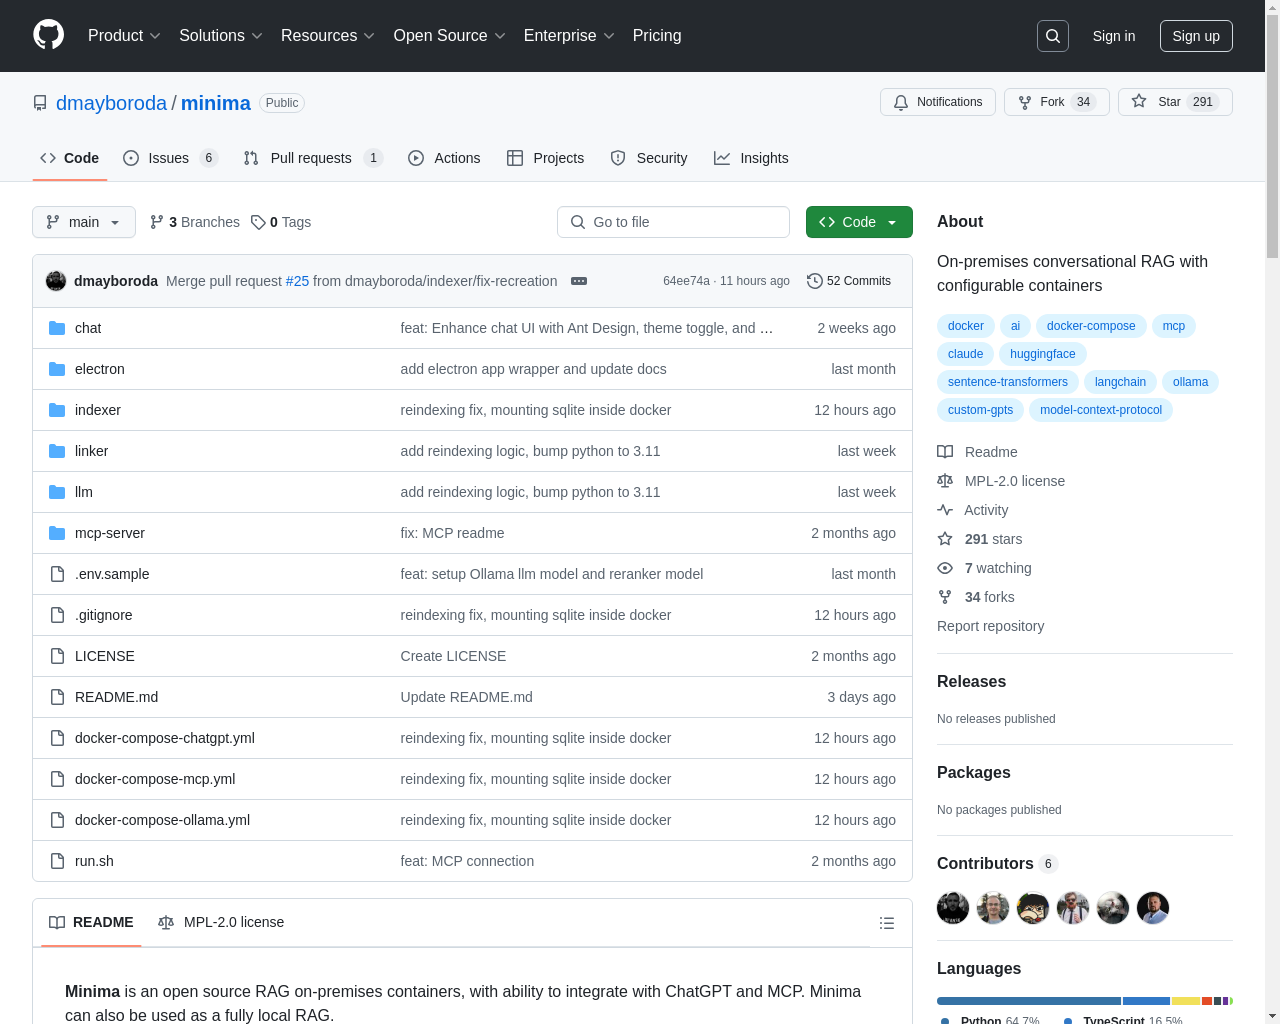Open the chat folder

[88, 328]
